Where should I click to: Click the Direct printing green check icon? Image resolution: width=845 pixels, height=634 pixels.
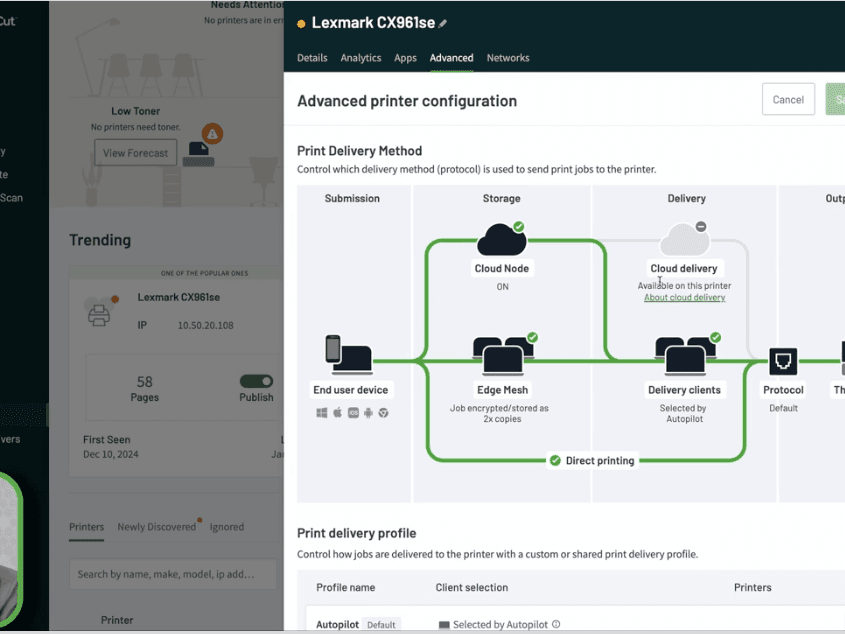[x=555, y=460]
